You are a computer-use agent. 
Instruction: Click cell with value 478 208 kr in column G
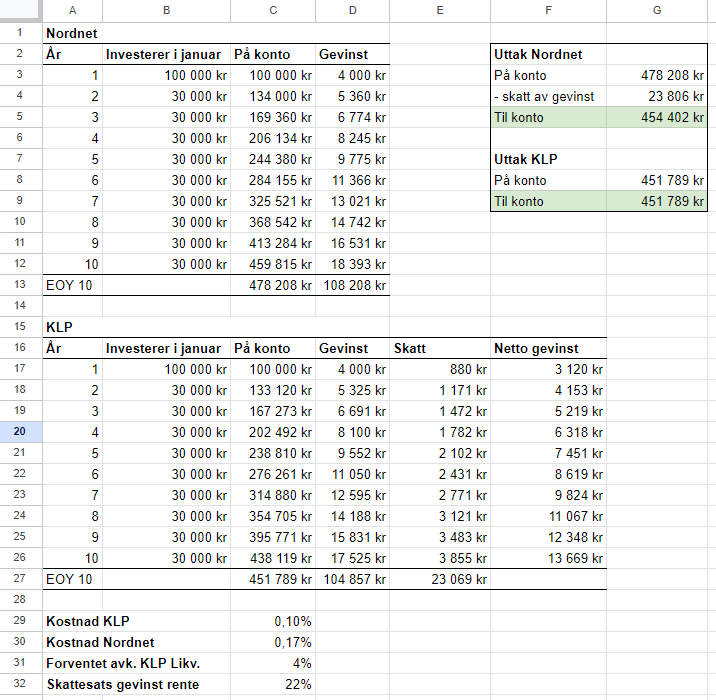657,75
